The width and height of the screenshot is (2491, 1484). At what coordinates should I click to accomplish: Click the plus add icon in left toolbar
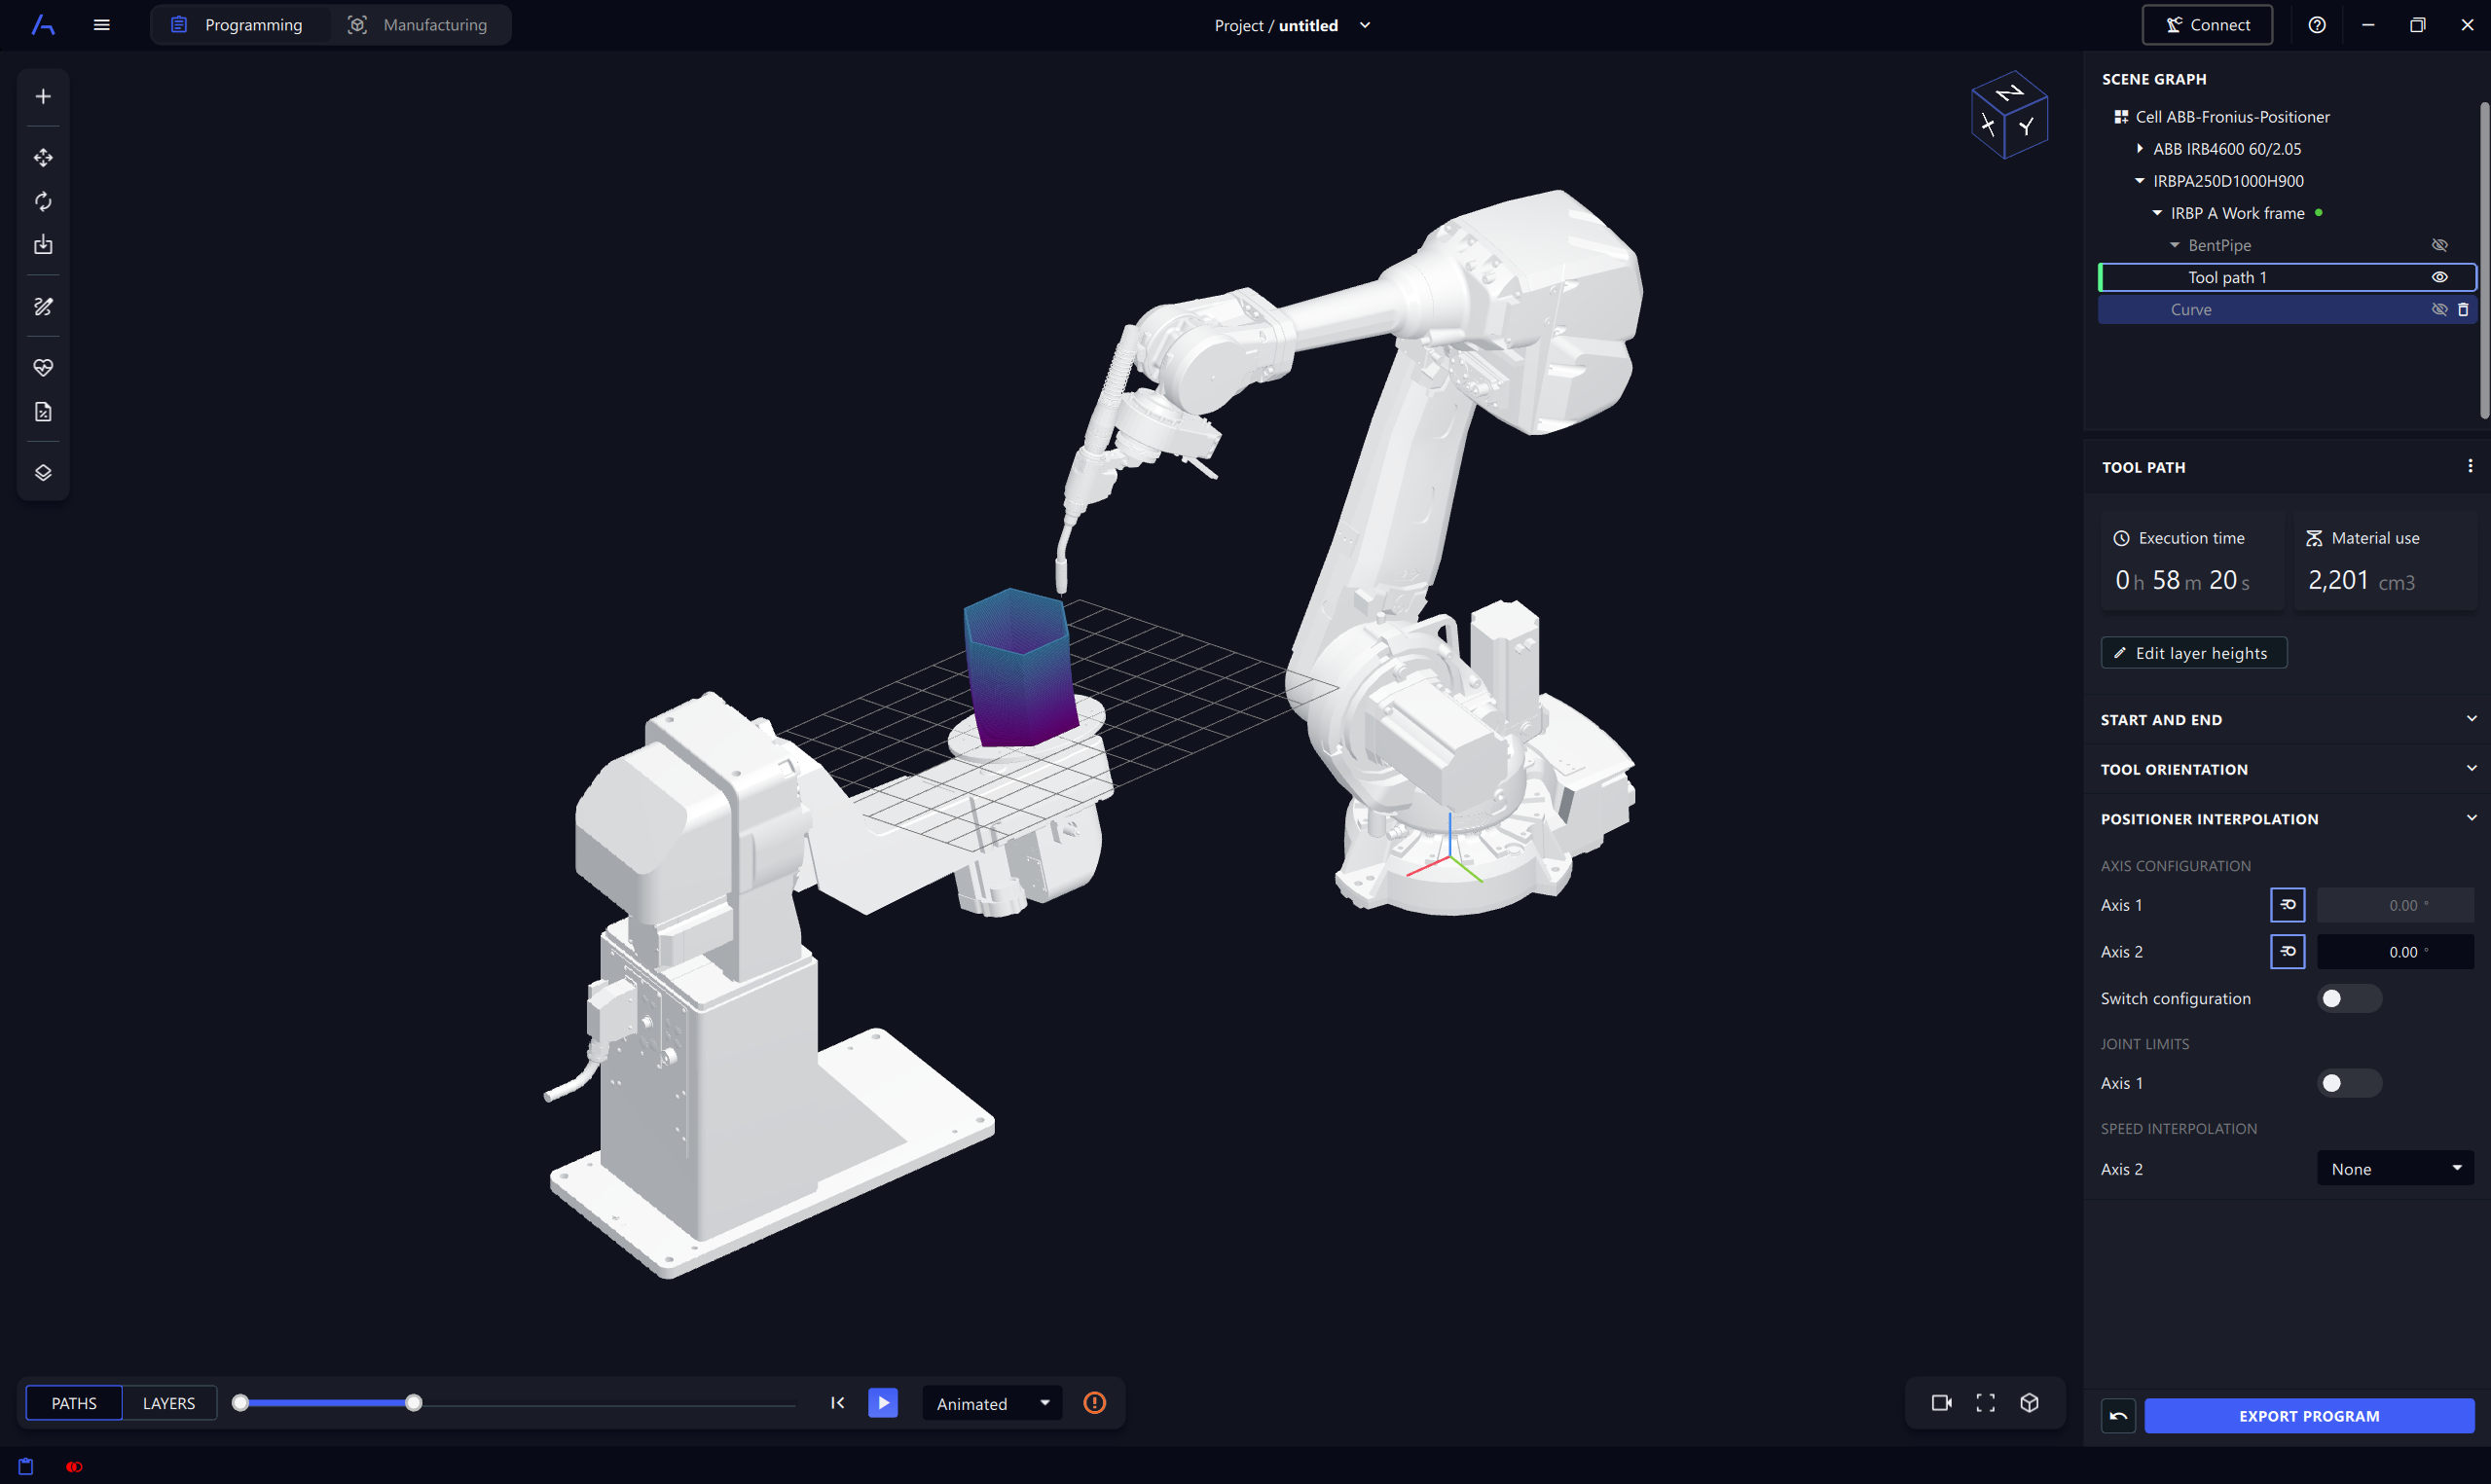tap(43, 96)
